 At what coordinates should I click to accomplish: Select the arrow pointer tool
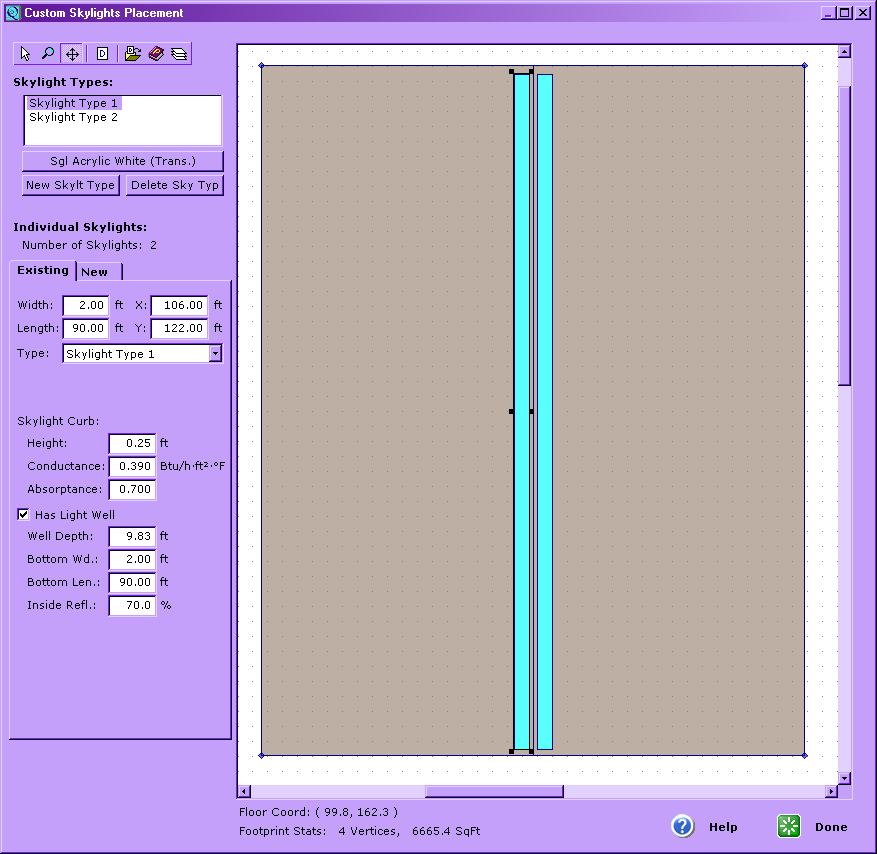tap(26, 54)
